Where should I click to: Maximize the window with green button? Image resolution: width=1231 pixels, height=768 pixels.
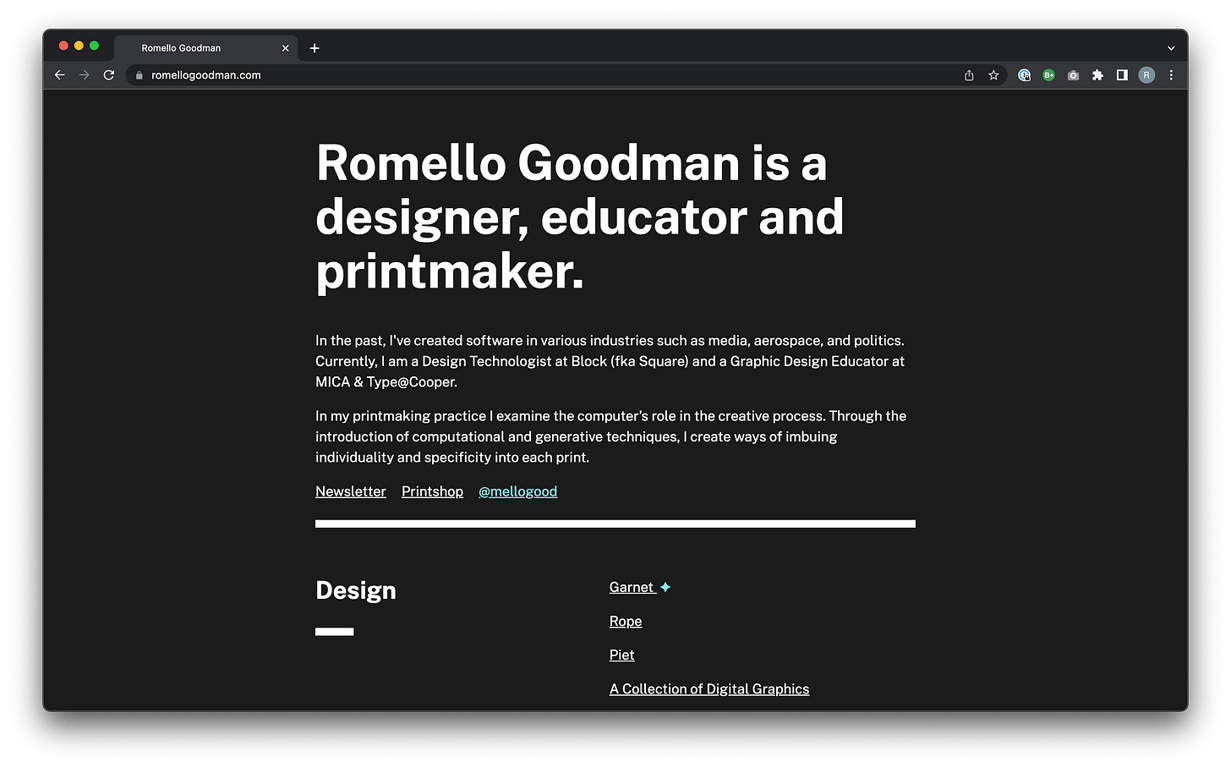click(94, 46)
